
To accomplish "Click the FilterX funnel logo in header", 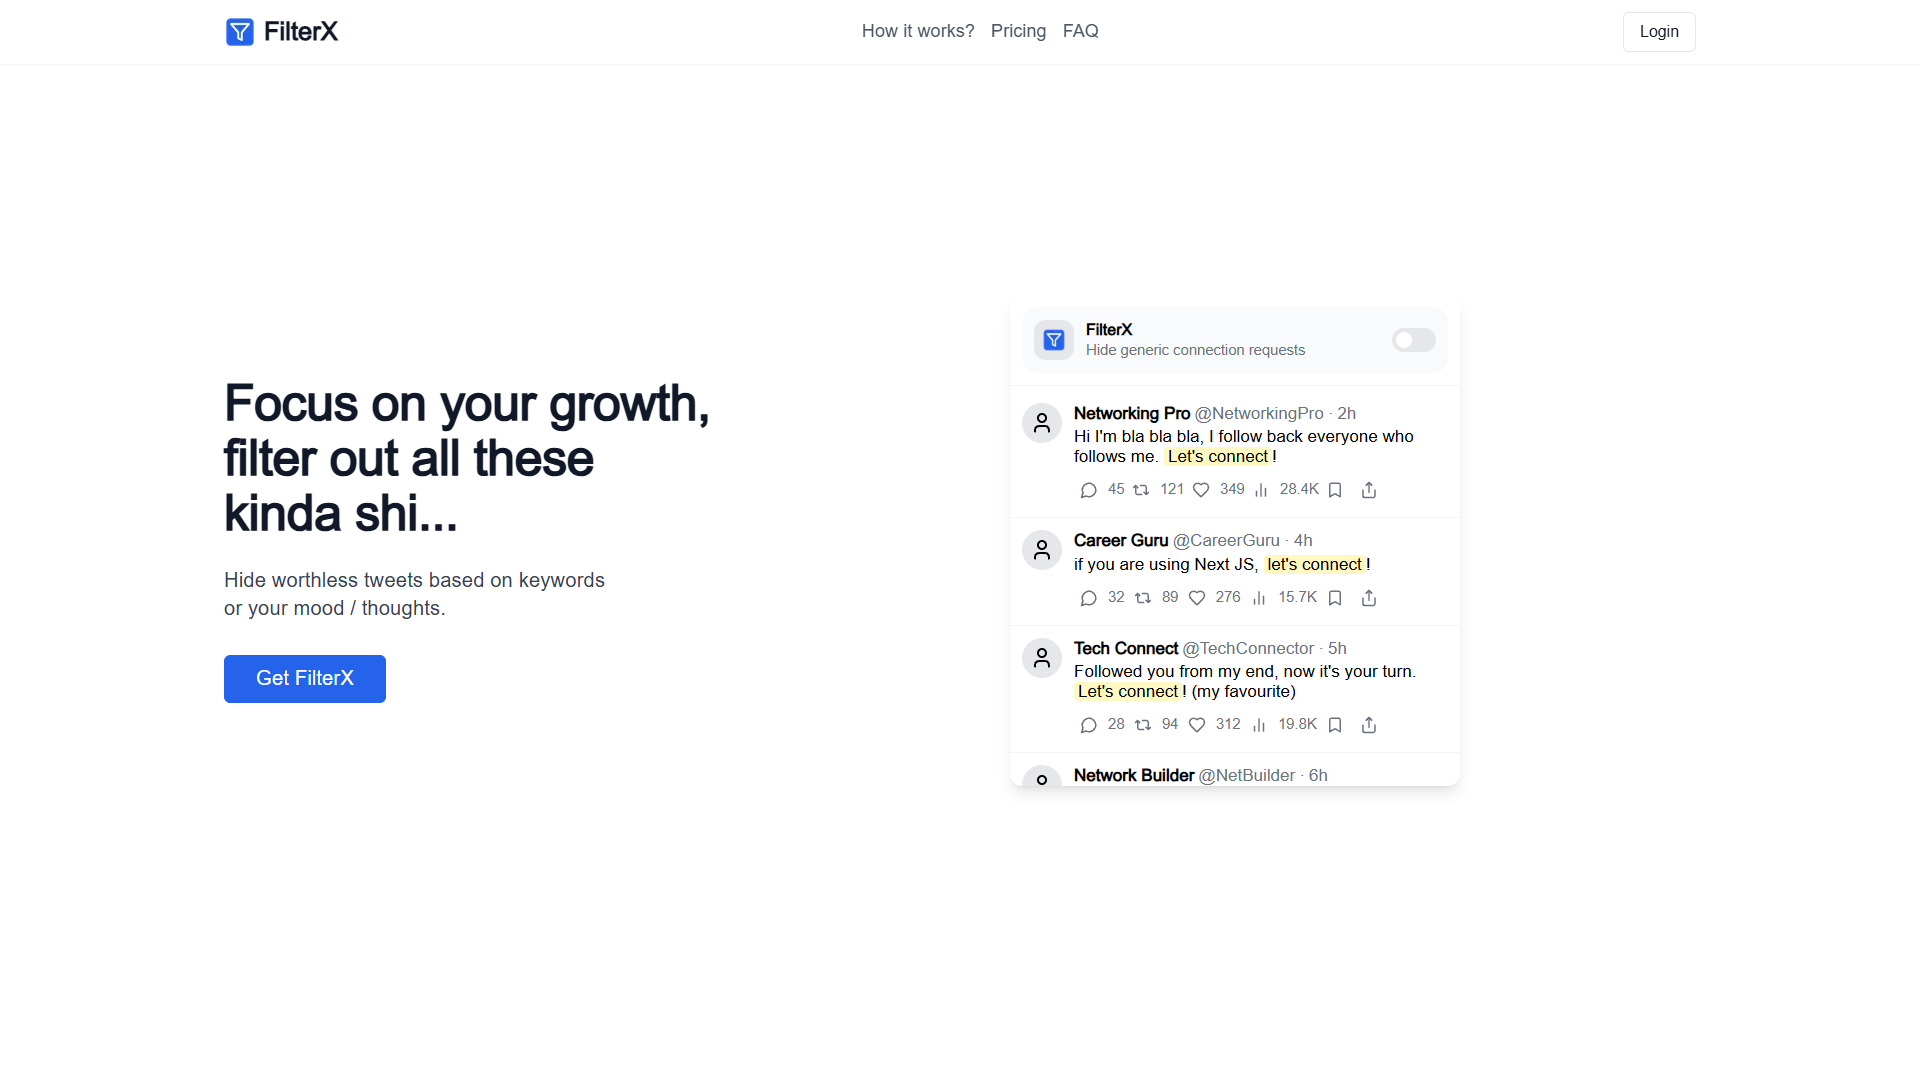I will [x=240, y=32].
